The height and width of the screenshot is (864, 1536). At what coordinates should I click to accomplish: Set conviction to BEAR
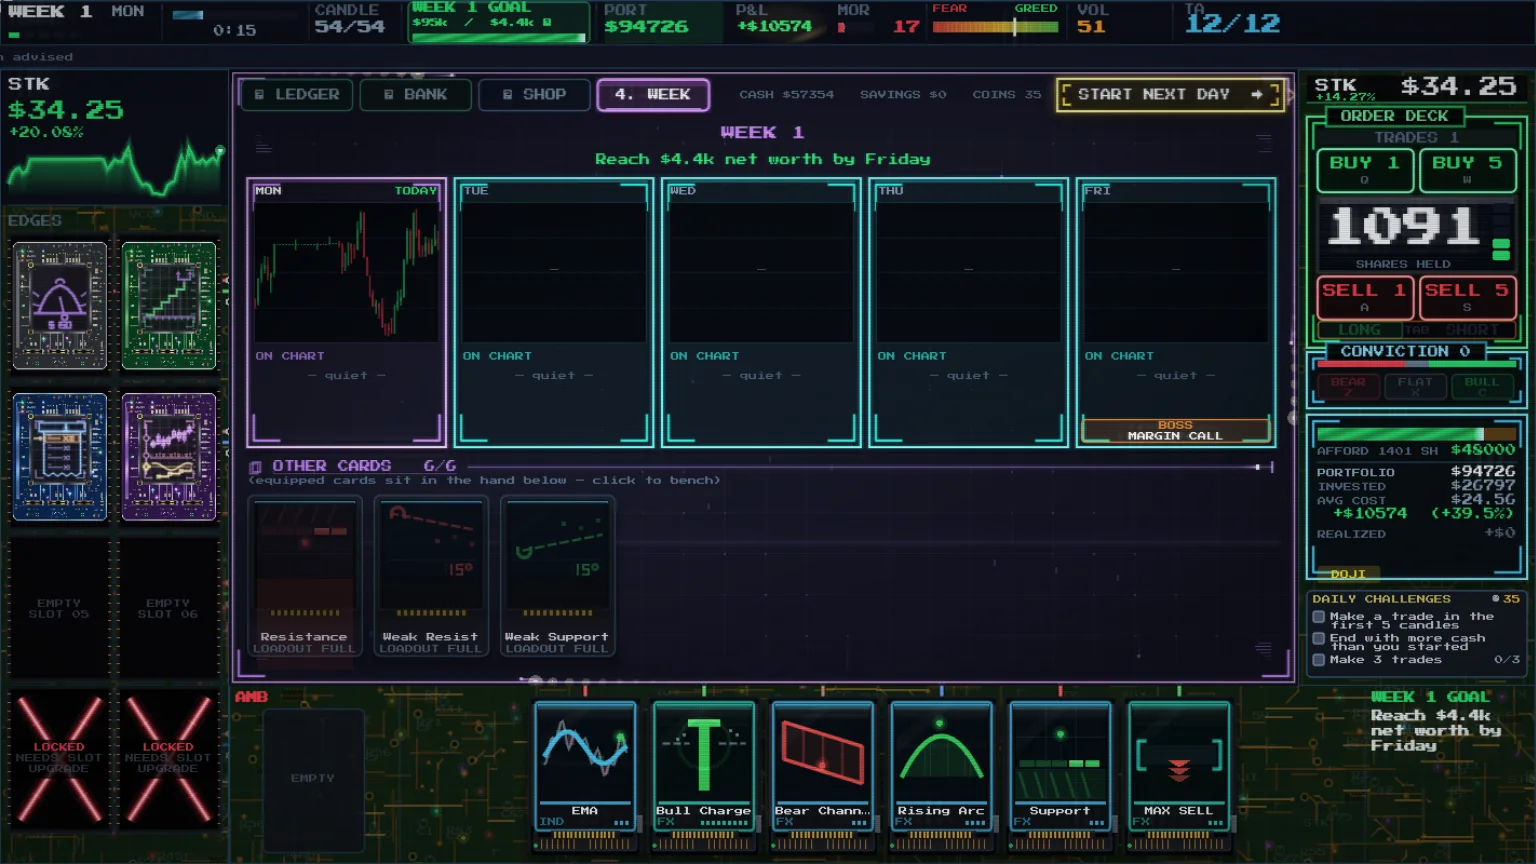[1347, 385]
